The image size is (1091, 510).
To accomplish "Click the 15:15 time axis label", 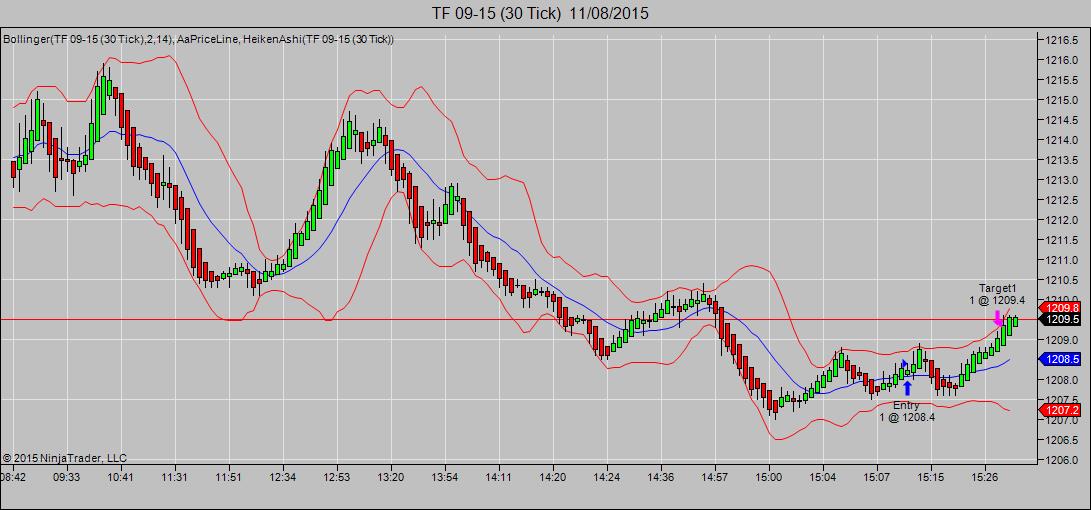I will coord(930,477).
